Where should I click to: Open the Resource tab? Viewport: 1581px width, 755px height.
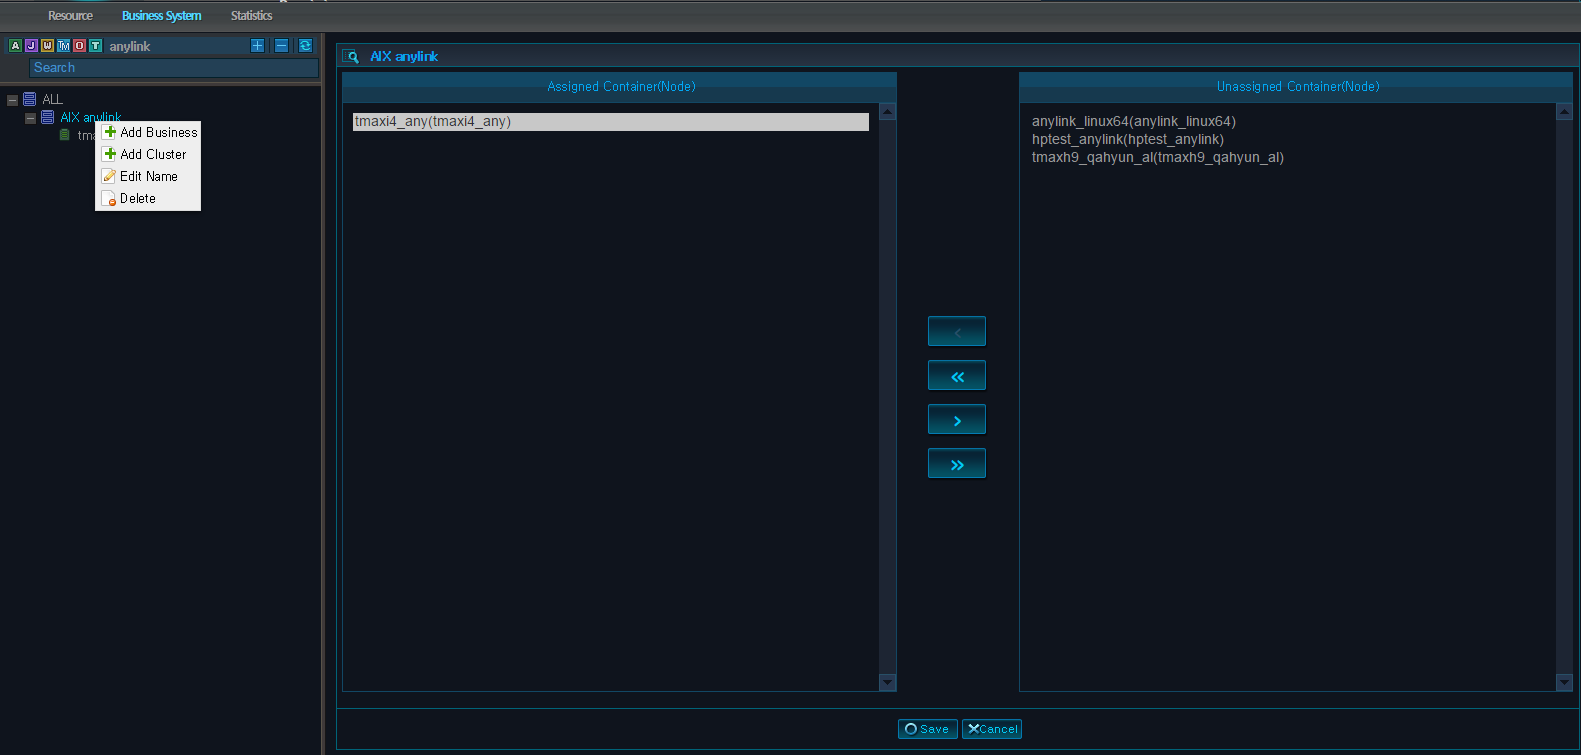[x=70, y=16]
